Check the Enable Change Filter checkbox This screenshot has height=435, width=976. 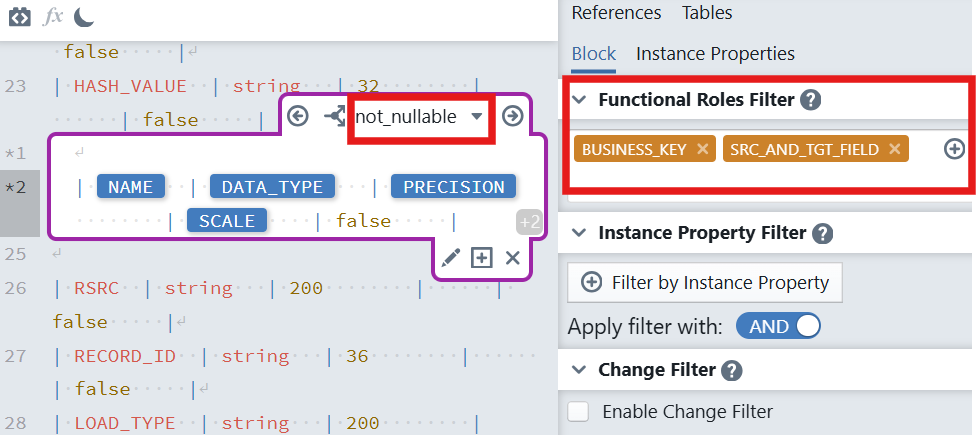pos(578,411)
